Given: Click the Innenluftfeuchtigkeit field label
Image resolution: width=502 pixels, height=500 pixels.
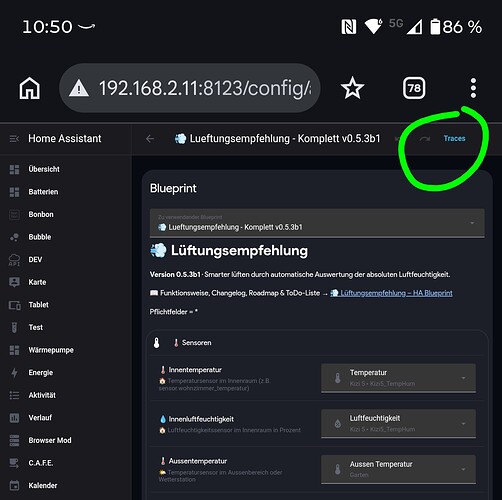Looking at the screenshot, I should [x=201, y=419].
